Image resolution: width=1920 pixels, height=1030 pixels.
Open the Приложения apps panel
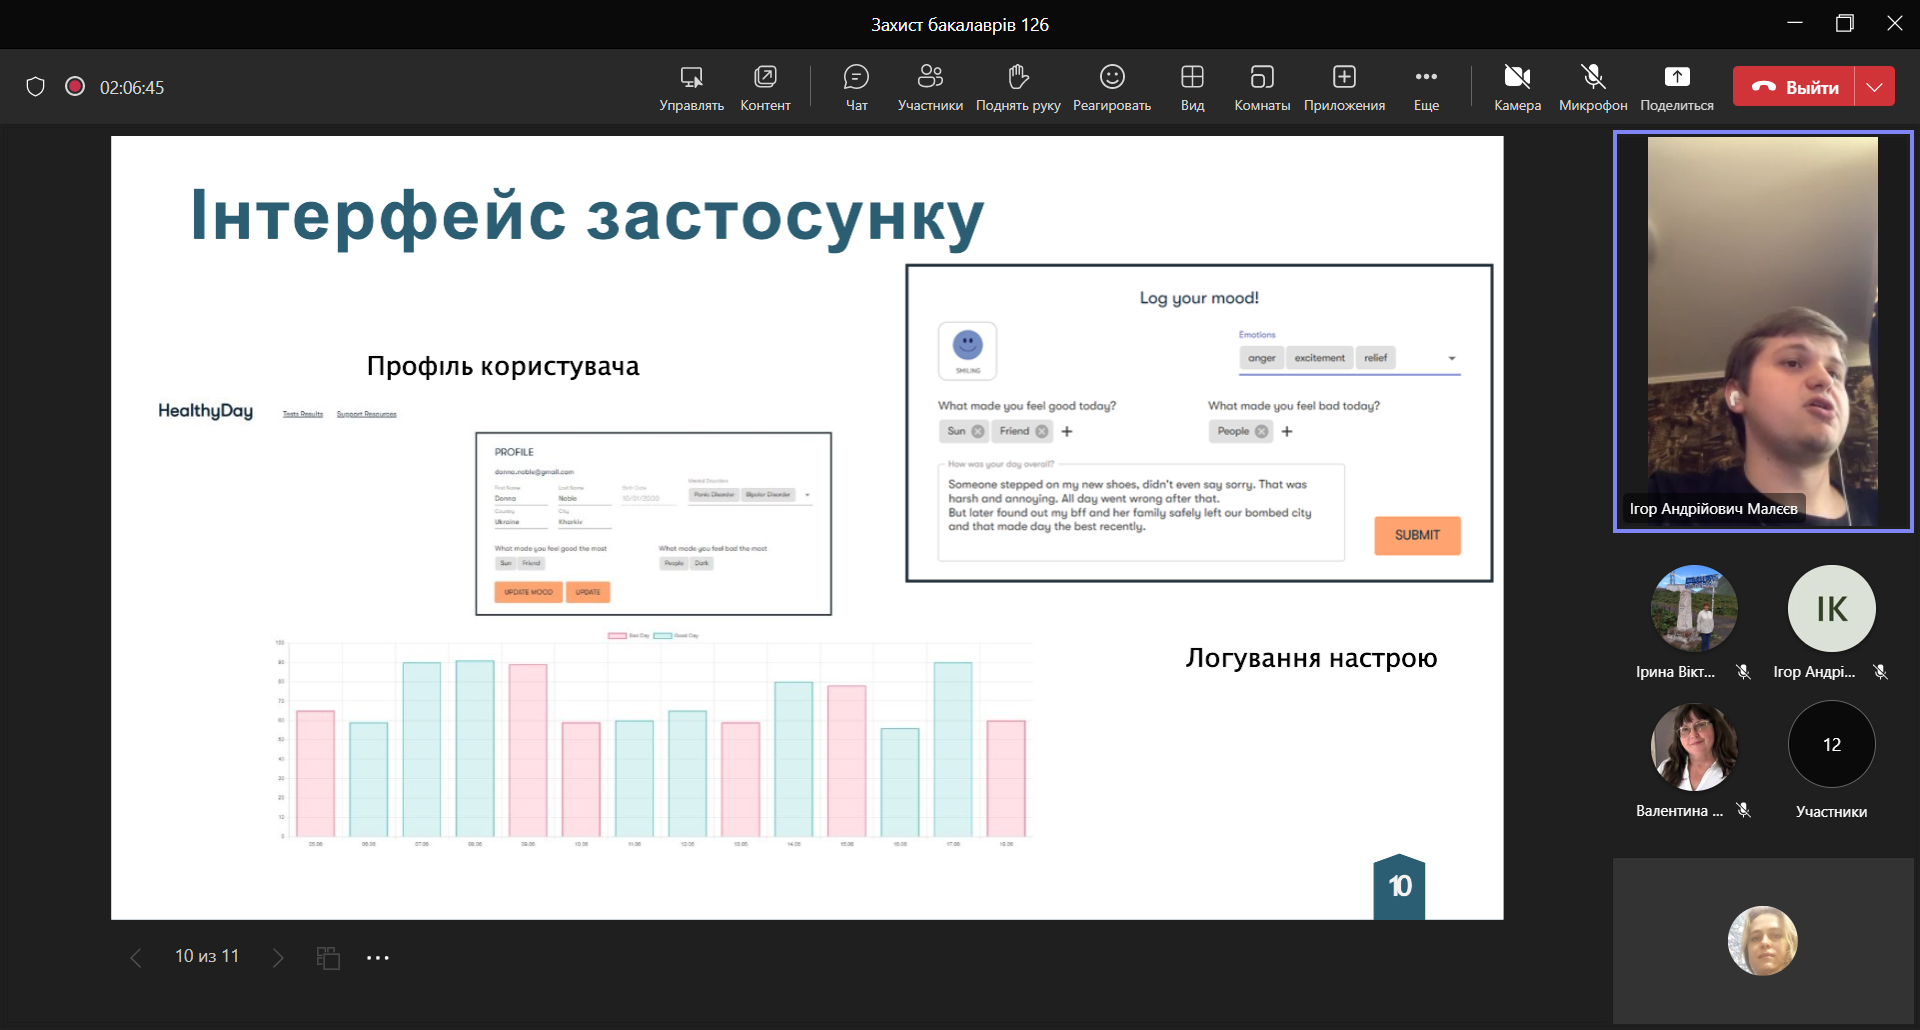pos(1344,87)
